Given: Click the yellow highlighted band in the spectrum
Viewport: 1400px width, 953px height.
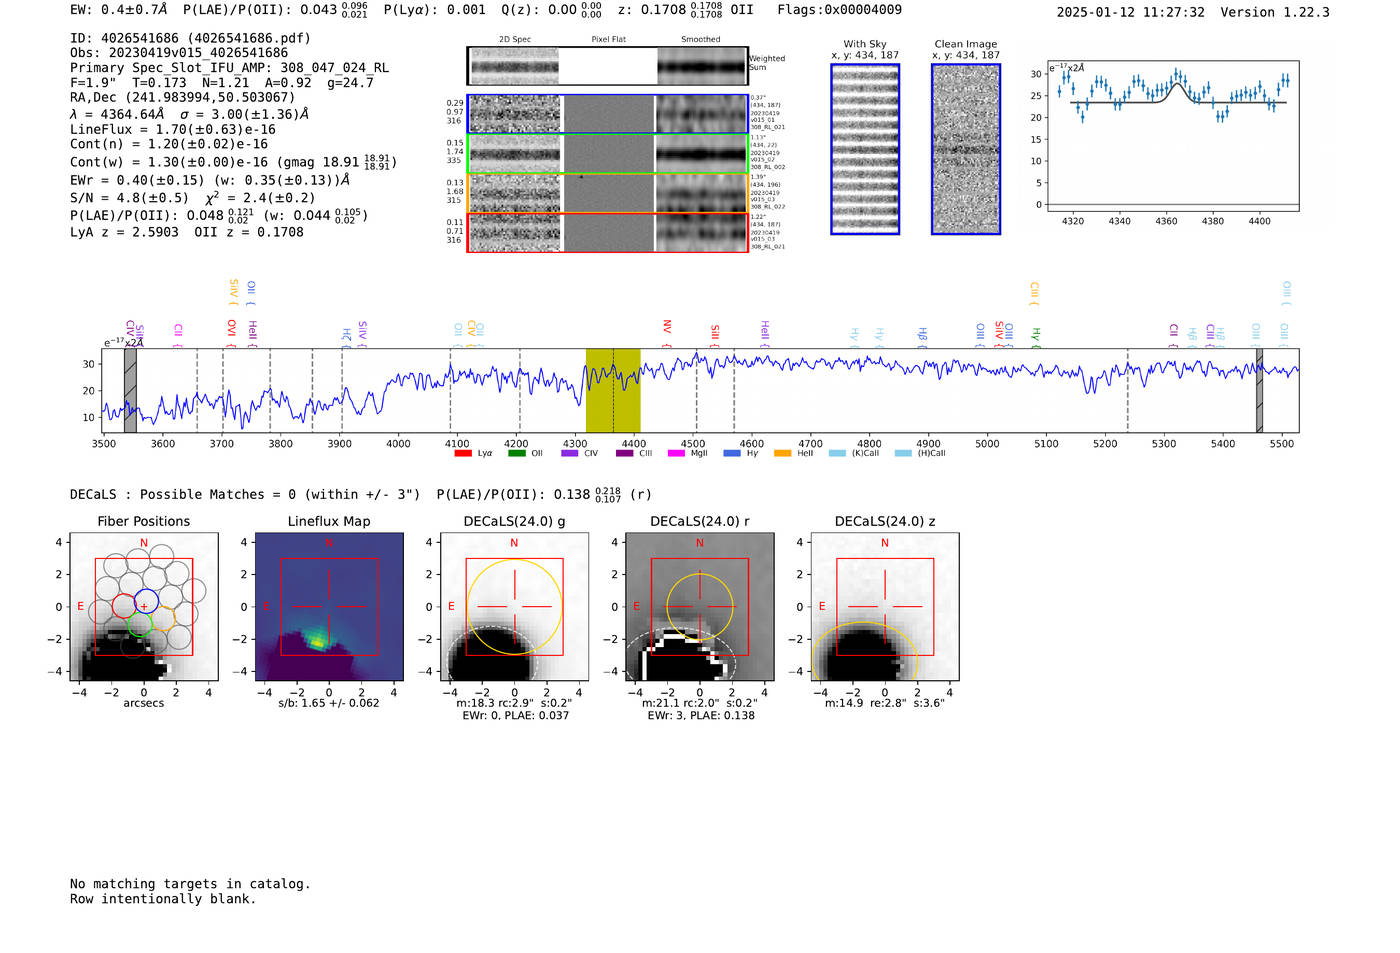Looking at the screenshot, I should pyautogui.click(x=612, y=390).
